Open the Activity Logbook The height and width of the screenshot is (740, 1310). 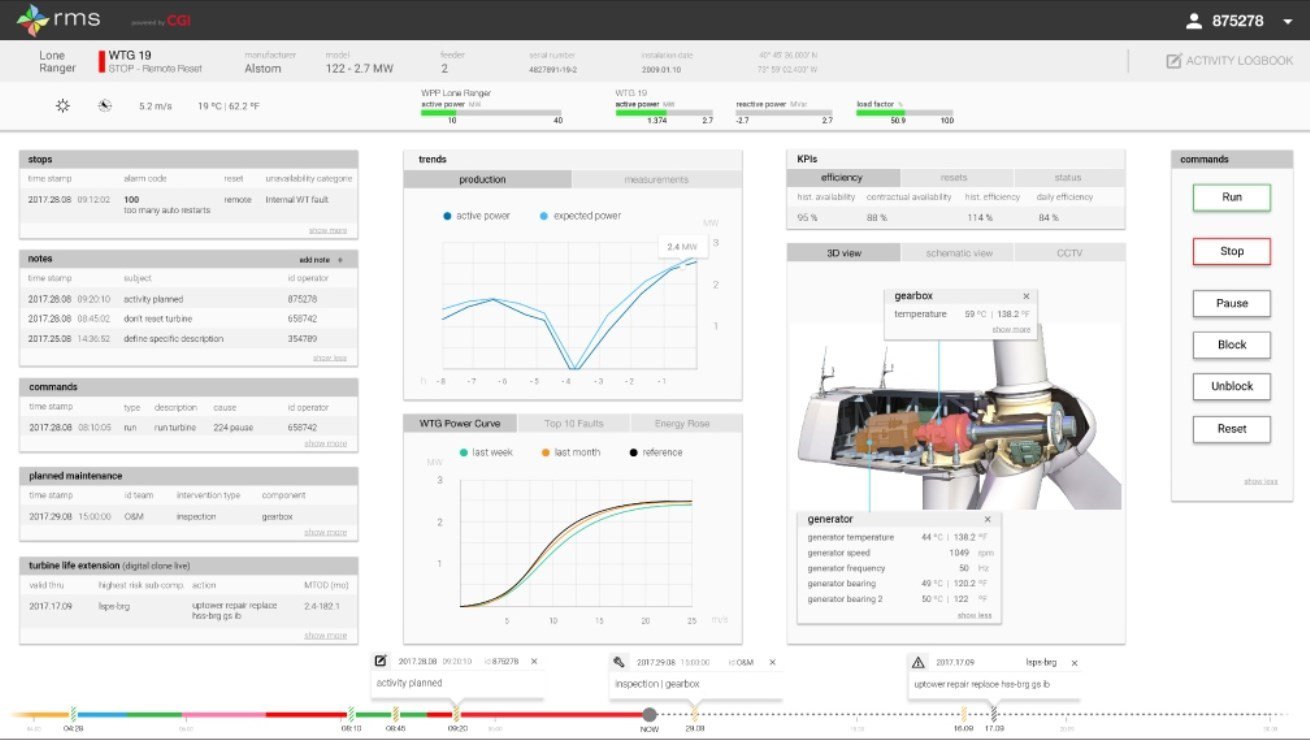click(1229, 61)
